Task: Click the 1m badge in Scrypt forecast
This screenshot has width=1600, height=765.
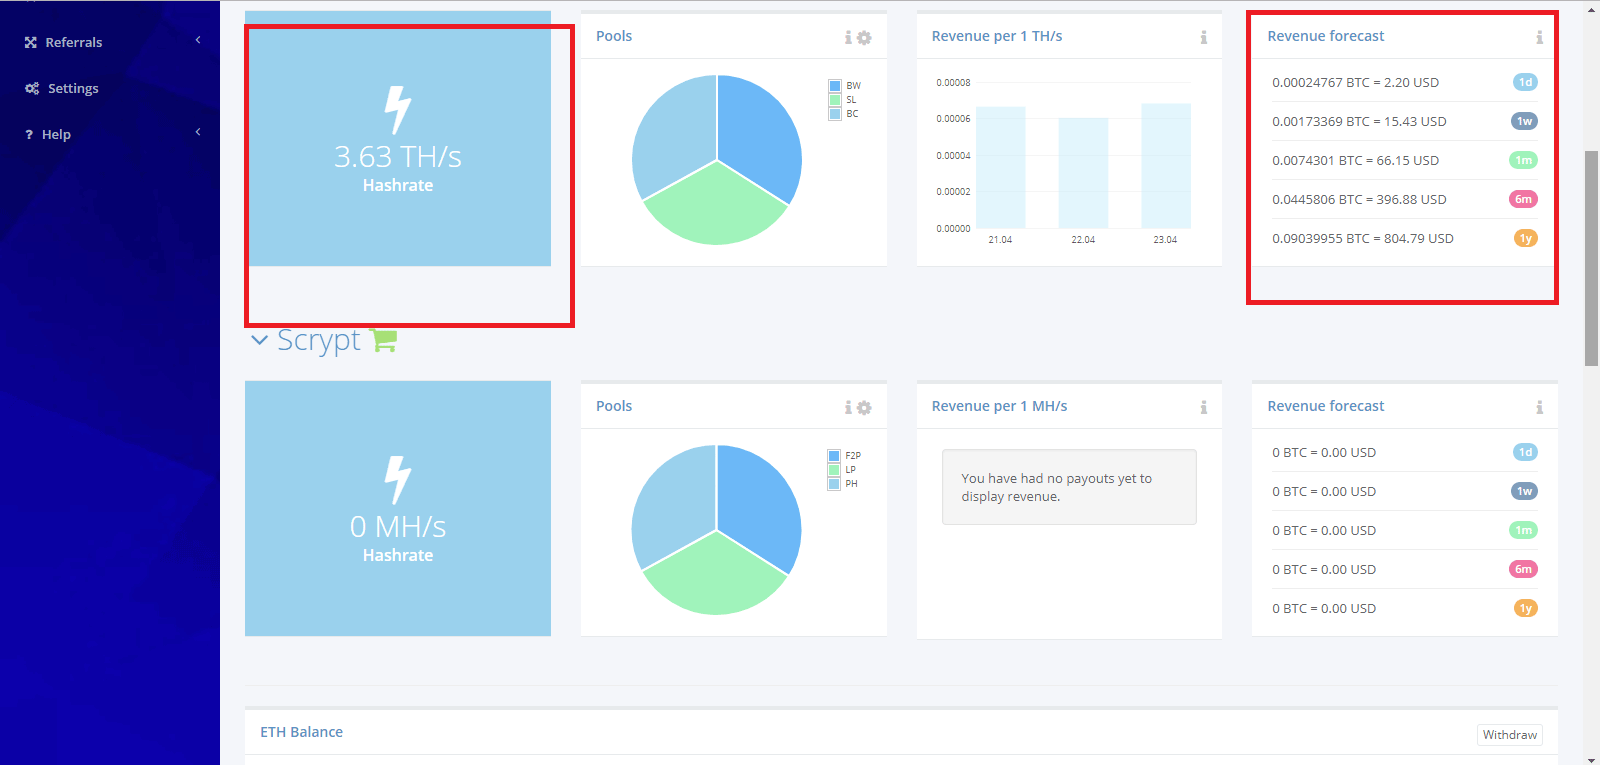Action: pyautogui.click(x=1523, y=530)
